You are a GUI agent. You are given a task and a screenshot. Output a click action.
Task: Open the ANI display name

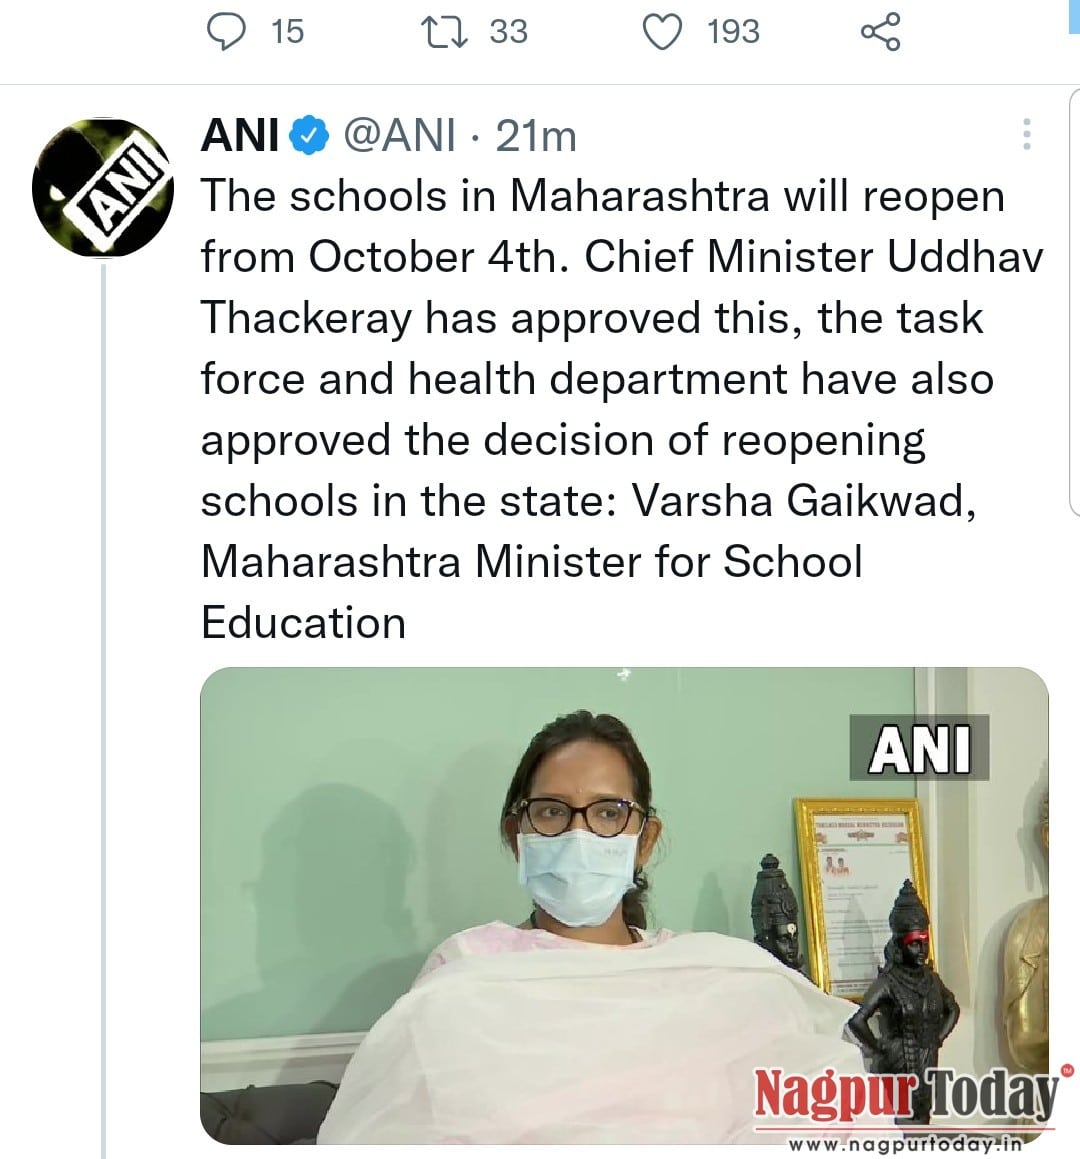pyautogui.click(x=240, y=135)
